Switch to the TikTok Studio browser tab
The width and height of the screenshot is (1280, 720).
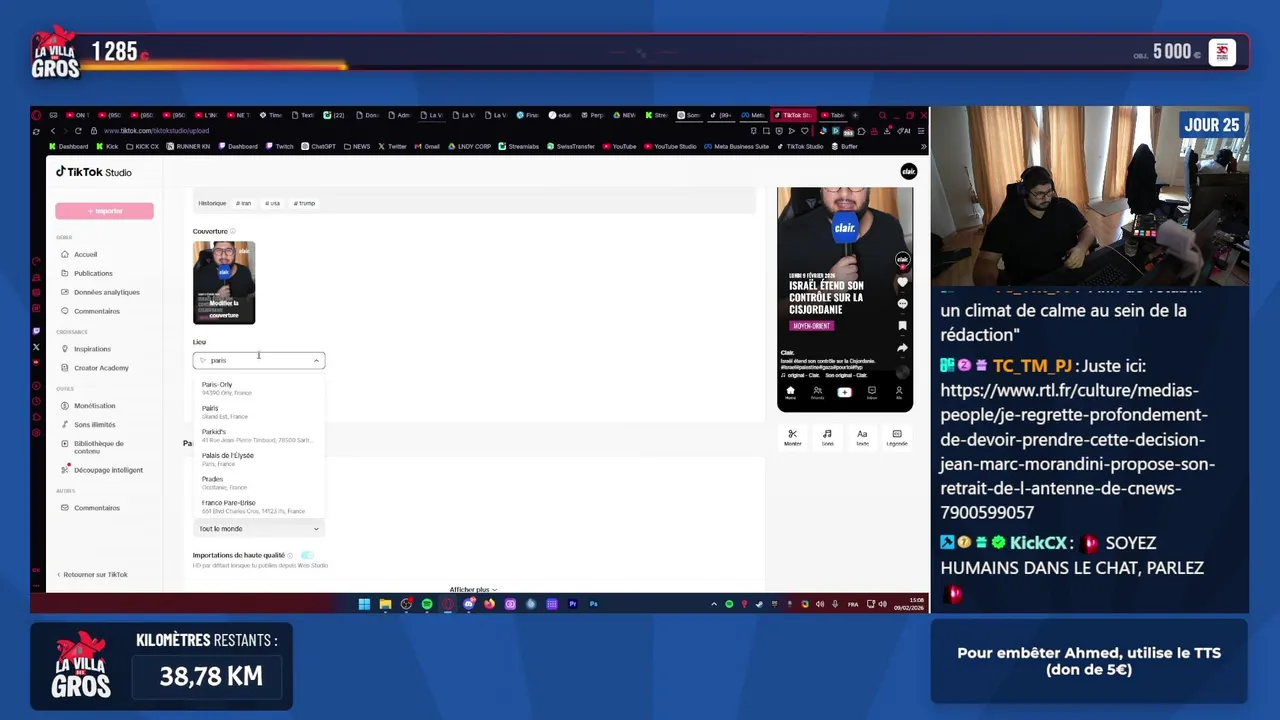pyautogui.click(x=795, y=115)
